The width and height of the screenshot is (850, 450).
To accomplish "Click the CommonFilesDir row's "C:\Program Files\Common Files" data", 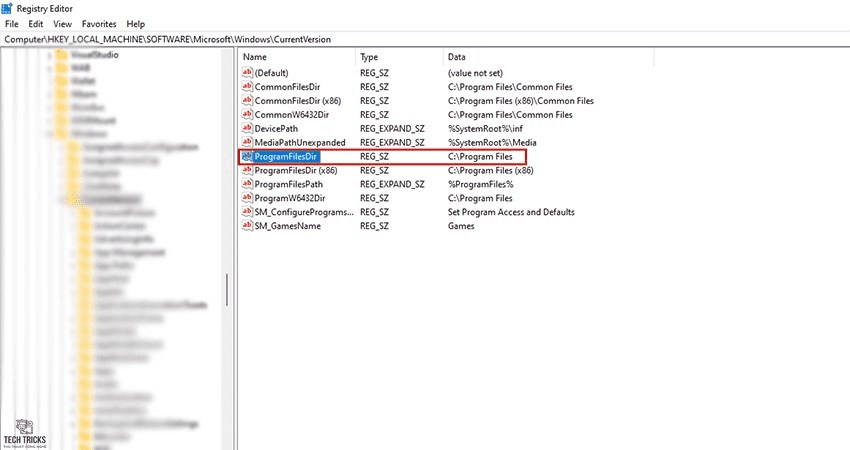I will click(x=510, y=87).
